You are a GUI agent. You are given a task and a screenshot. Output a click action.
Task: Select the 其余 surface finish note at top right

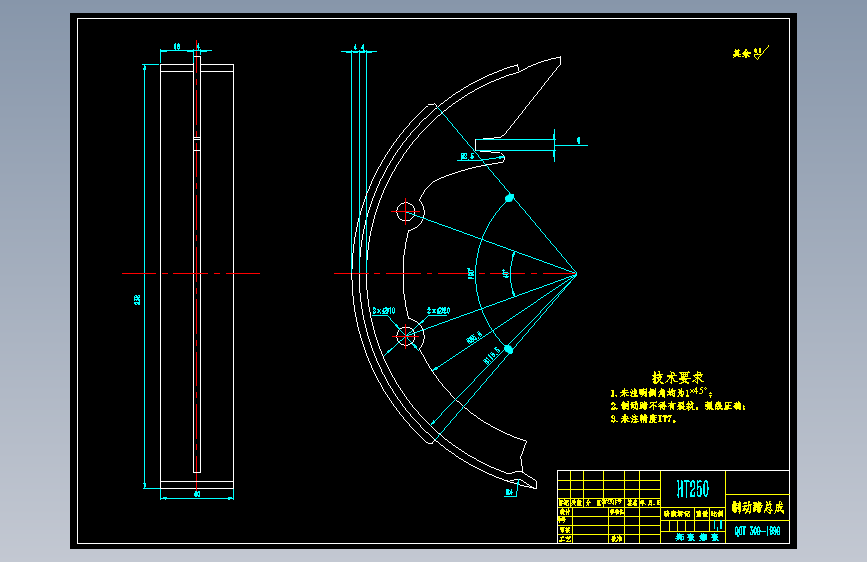tap(750, 53)
